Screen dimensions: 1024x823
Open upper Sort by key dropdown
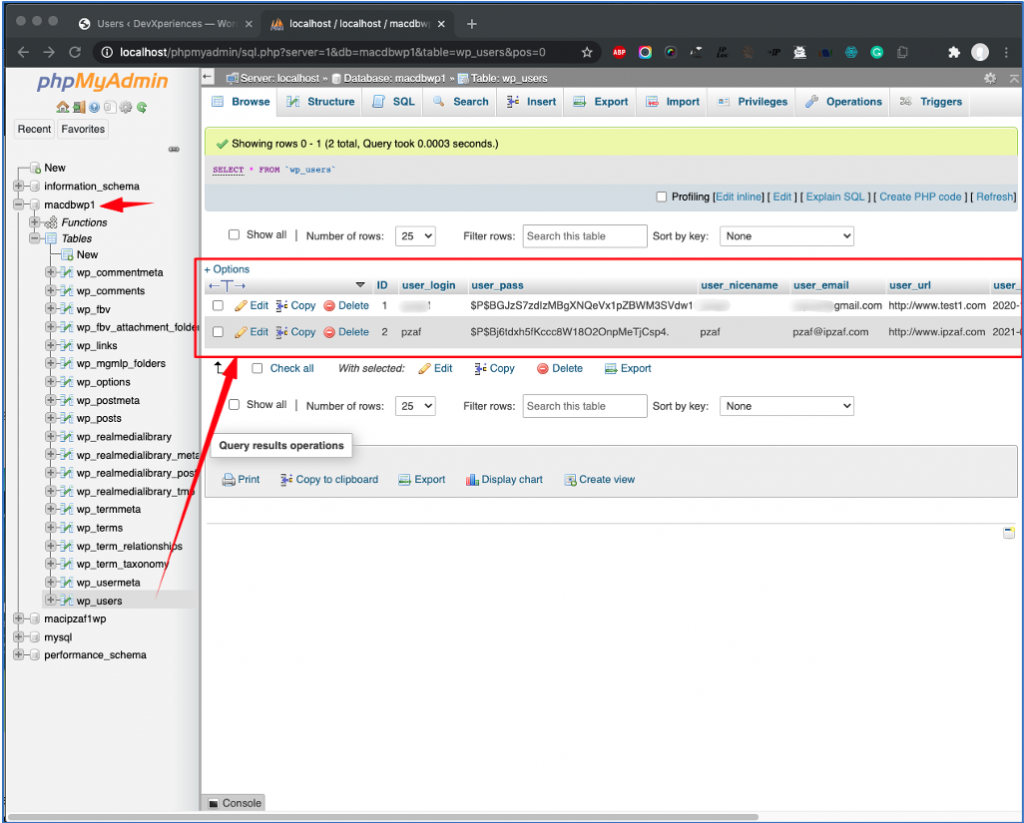[x=786, y=236]
